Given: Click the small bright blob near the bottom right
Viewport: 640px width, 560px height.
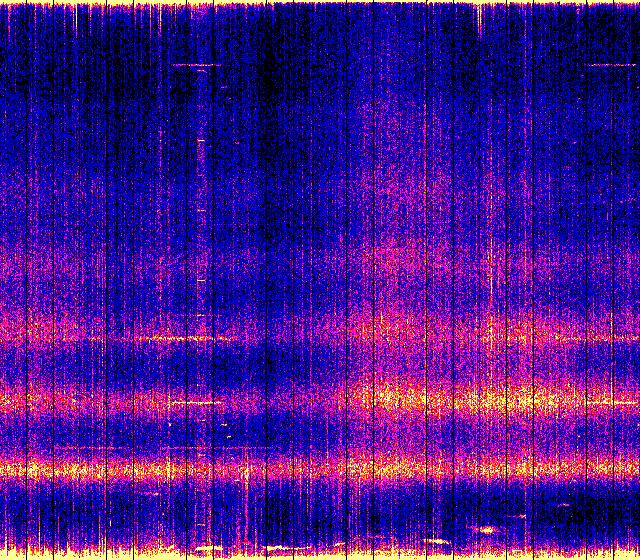Looking at the screenshot, I should [x=487, y=529].
